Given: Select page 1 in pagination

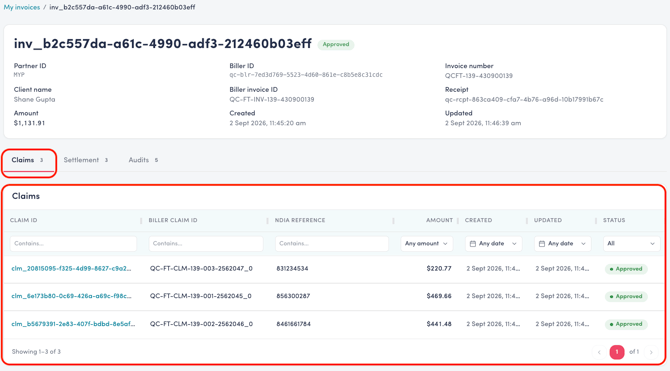Looking at the screenshot, I should pos(617,352).
